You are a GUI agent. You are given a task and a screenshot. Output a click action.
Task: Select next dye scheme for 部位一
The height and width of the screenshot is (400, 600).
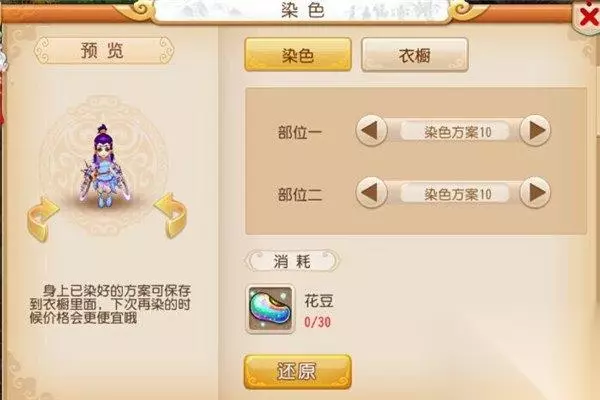(x=535, y=131)
